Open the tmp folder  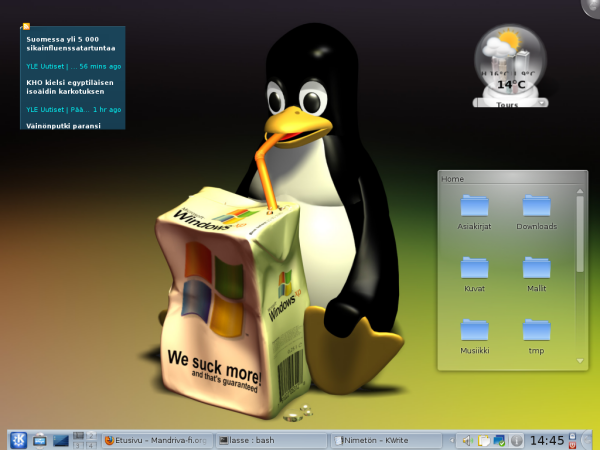pyautogui.click(x=536, y=337)
